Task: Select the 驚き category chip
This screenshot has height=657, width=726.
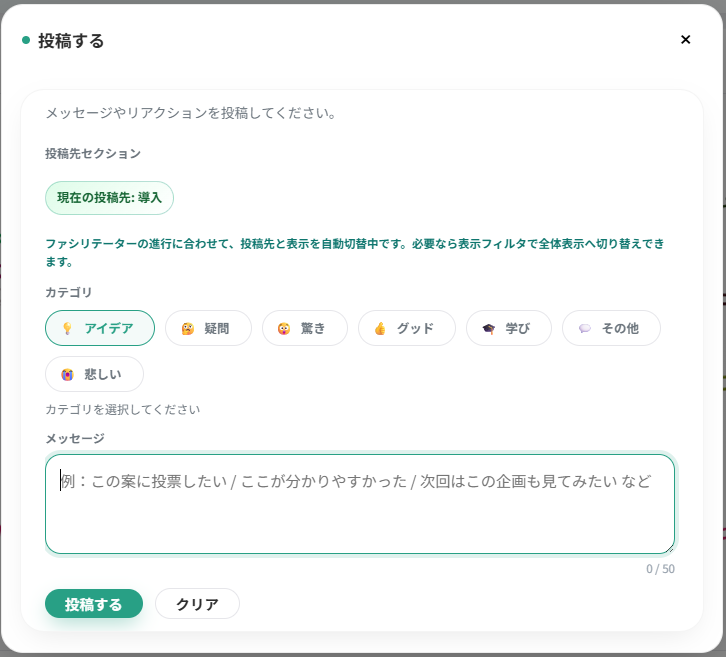Action: click(305, 328)
